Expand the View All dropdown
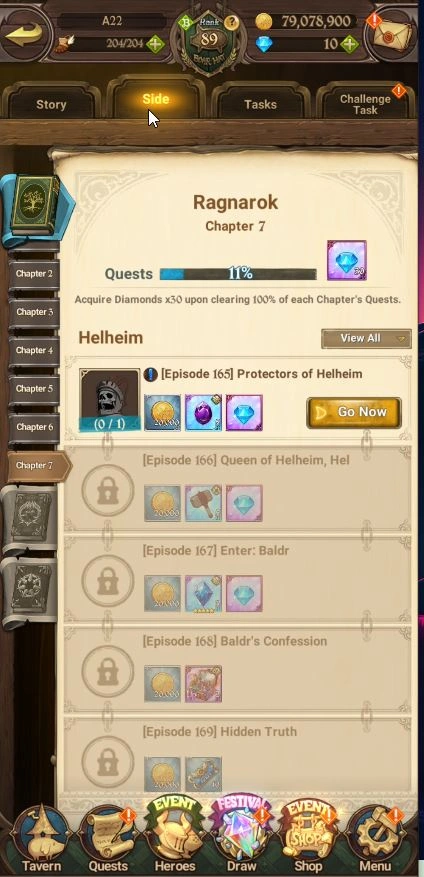The width and height of the screenshot is (424, 877). pyautogui.click(x=366, y=338)
